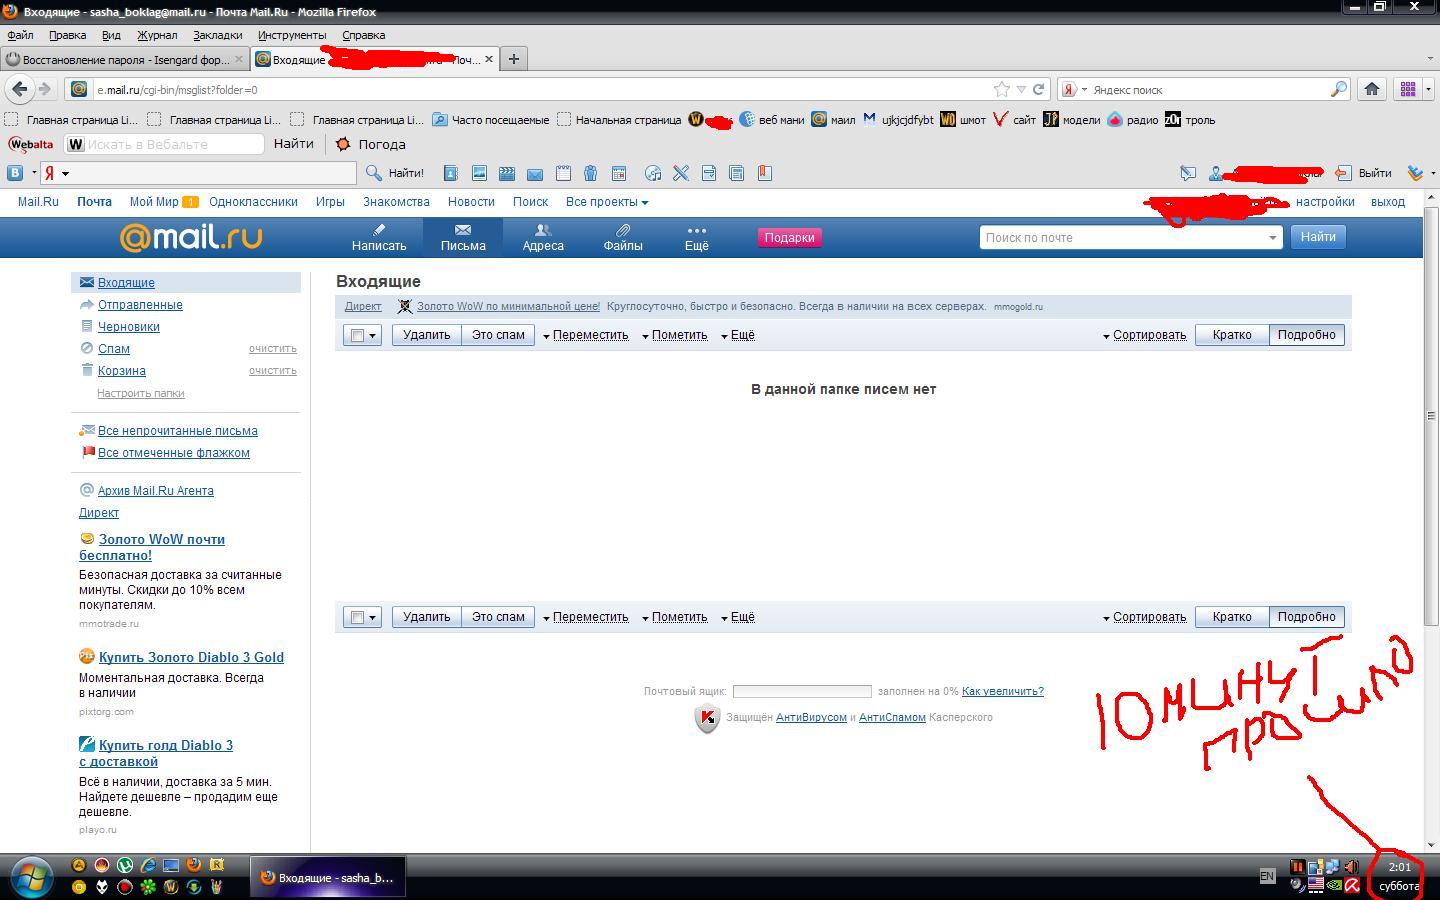Click the scissors-cross toolbar icon
This screenshot has height=900, width=1440.
click(x=681, y=173)
